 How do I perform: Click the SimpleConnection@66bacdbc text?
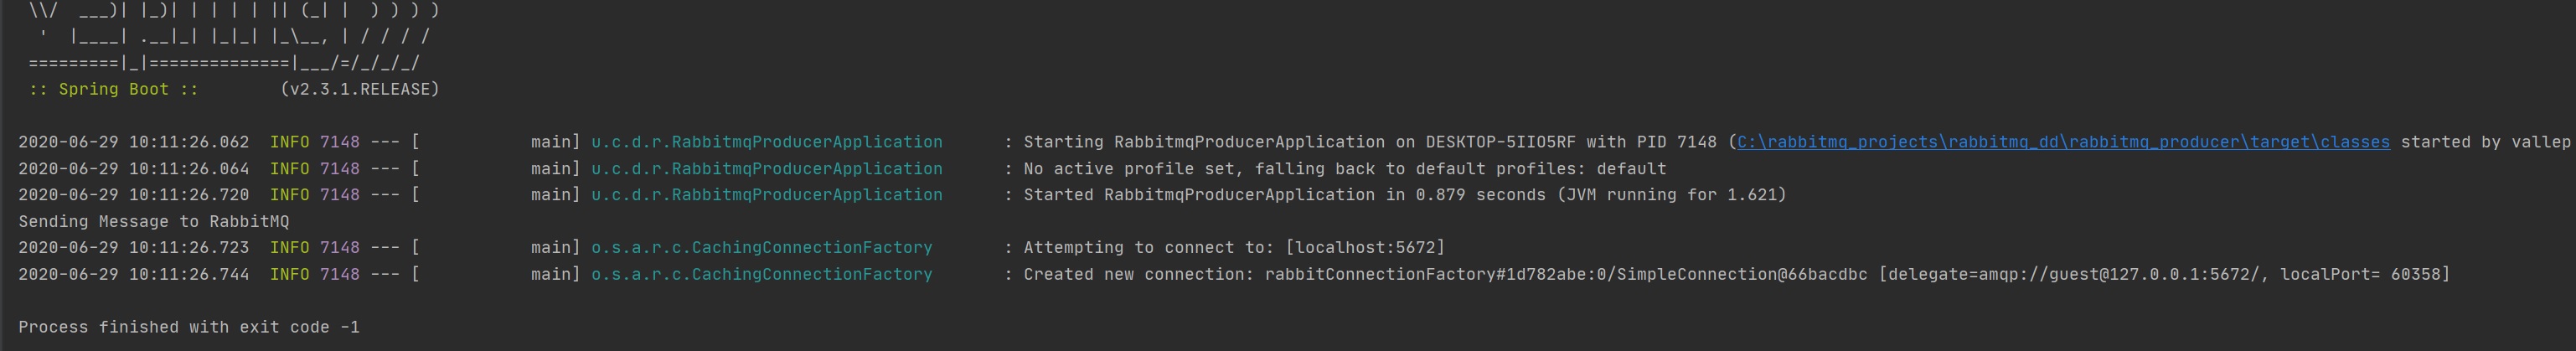coord(1741,274)
